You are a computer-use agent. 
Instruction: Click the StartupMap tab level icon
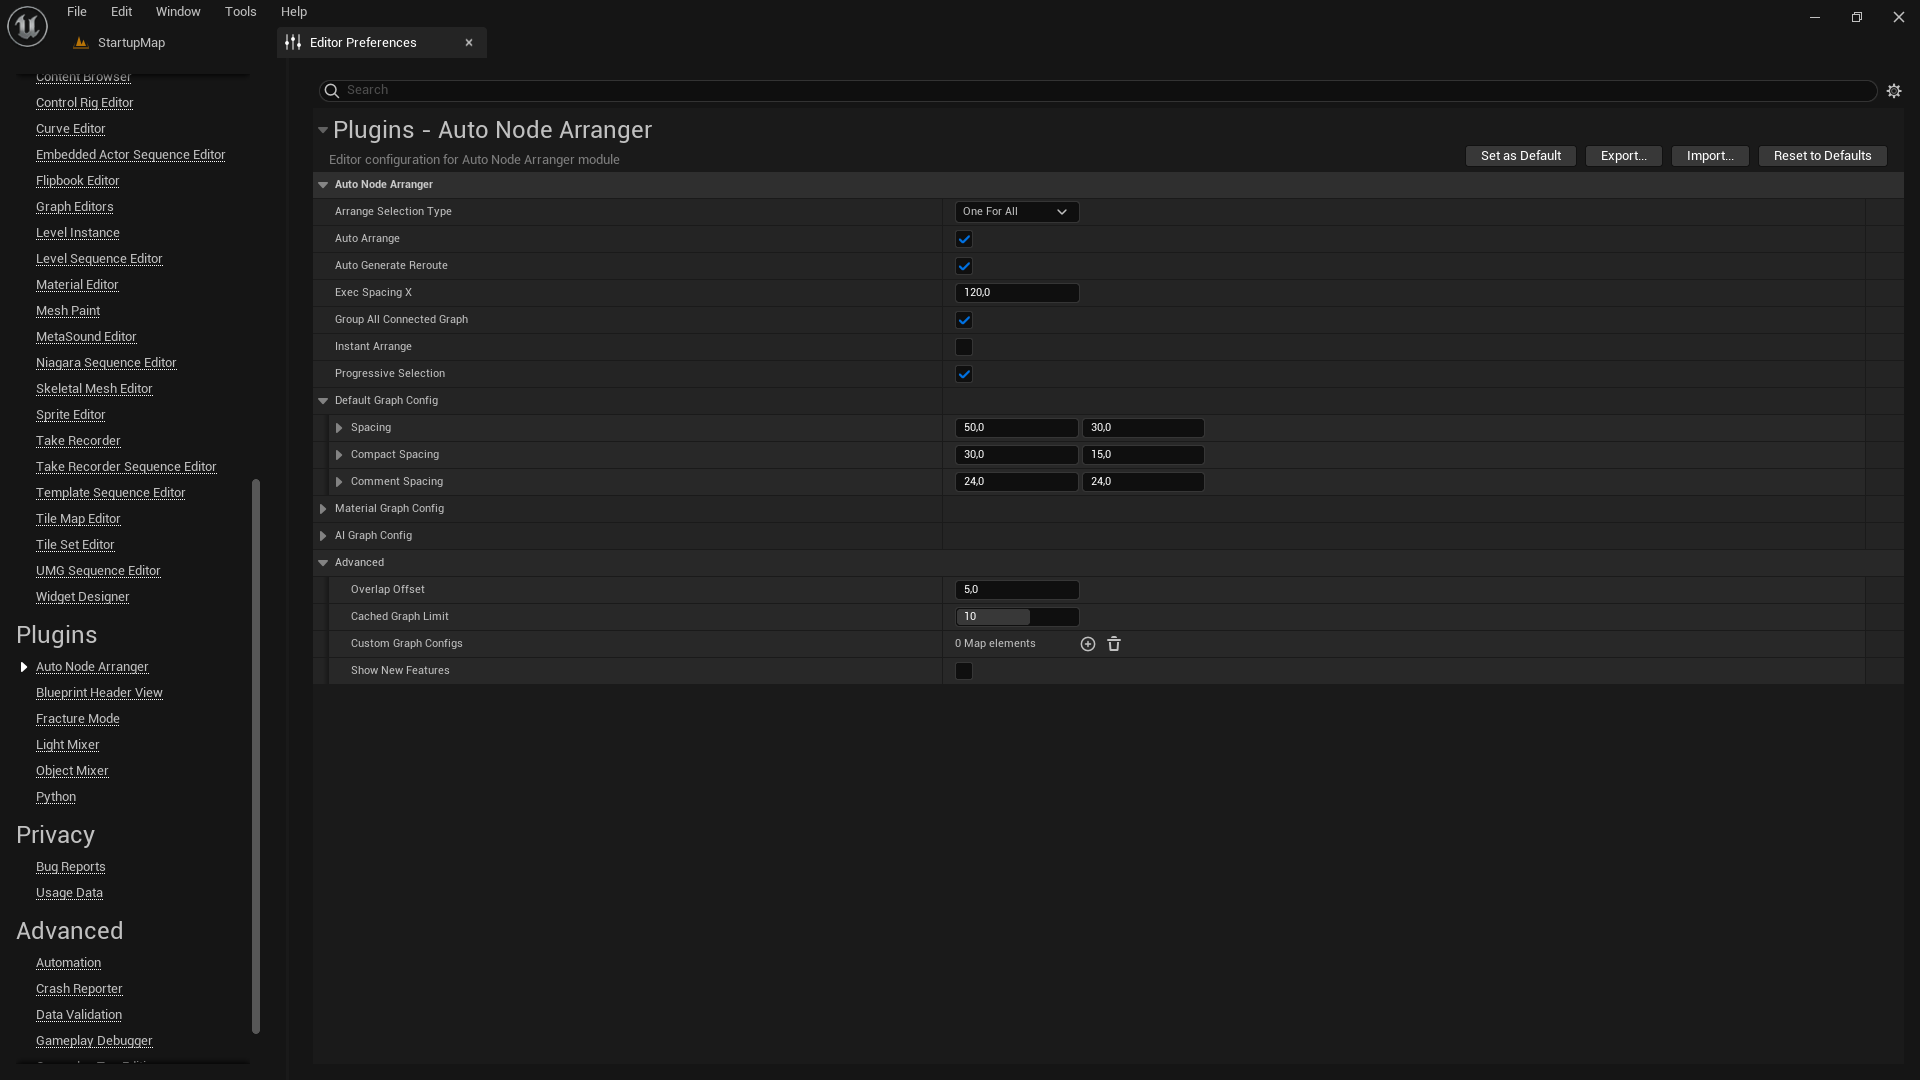coord(82,43)
